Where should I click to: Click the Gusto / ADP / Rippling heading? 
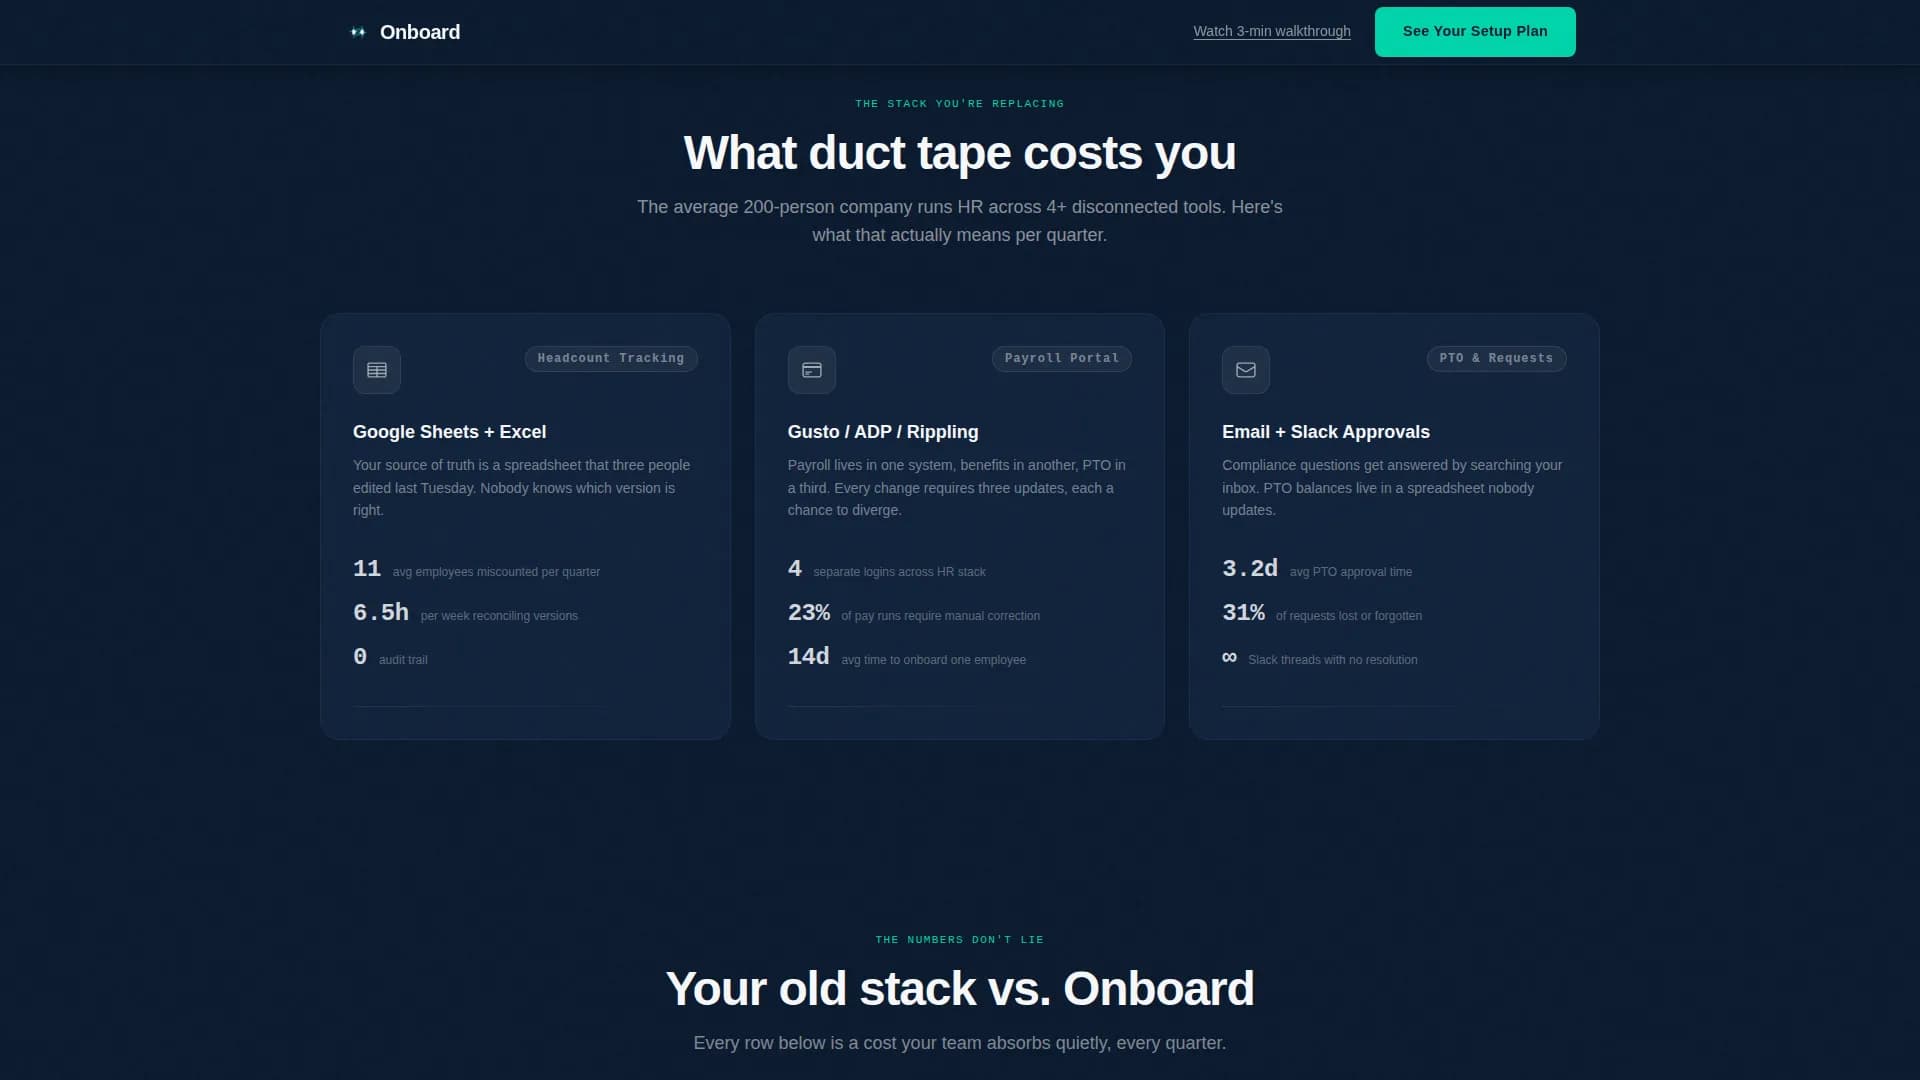coord(883,432)
